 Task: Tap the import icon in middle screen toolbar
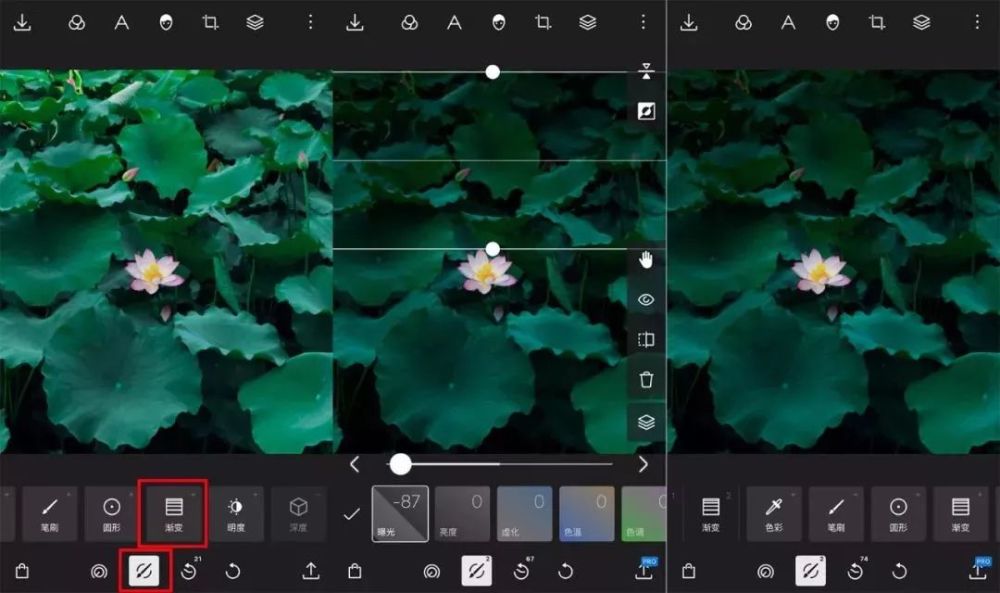355,23
